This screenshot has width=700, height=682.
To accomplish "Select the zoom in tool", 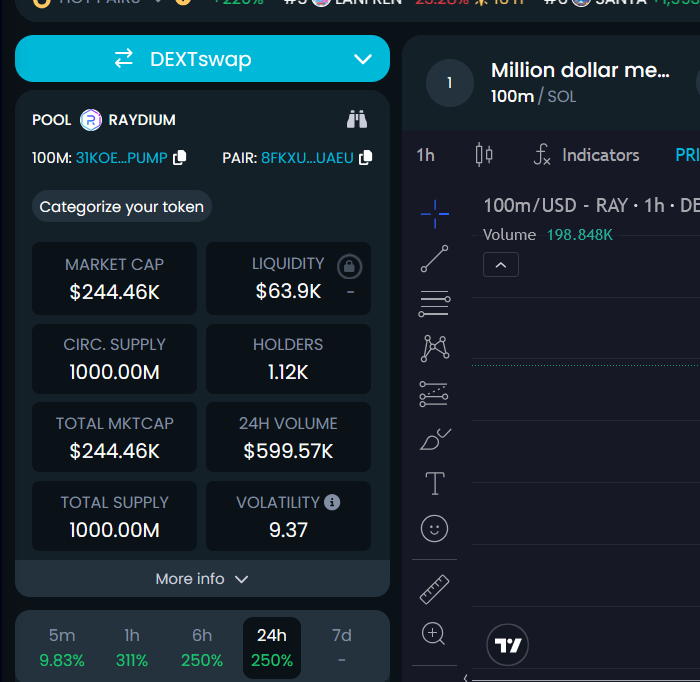I will coord(433,634).
